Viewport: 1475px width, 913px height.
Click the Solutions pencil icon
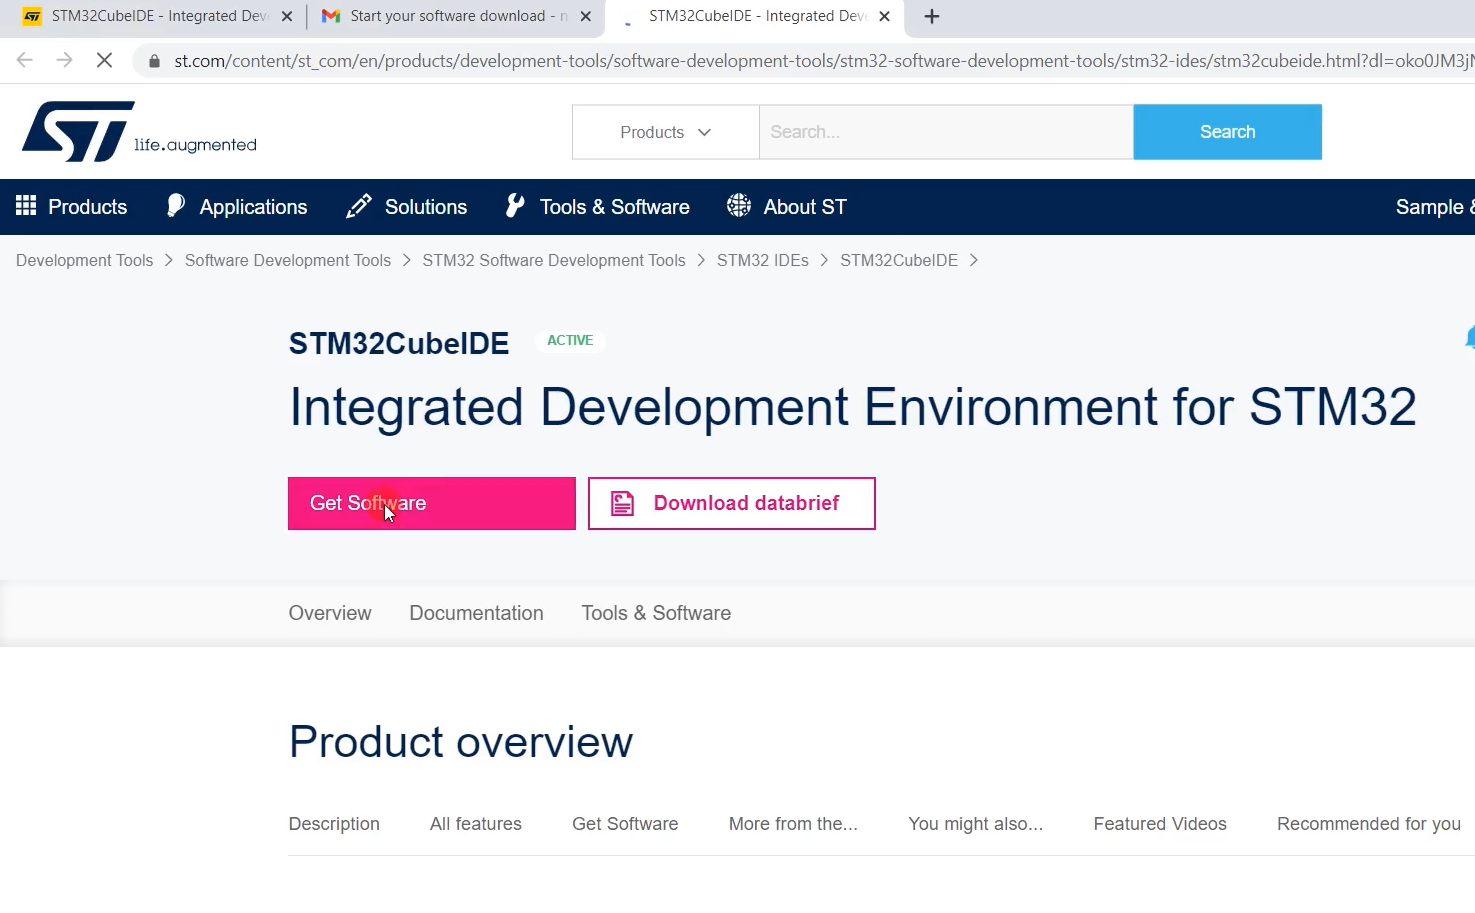coord(358,206)
